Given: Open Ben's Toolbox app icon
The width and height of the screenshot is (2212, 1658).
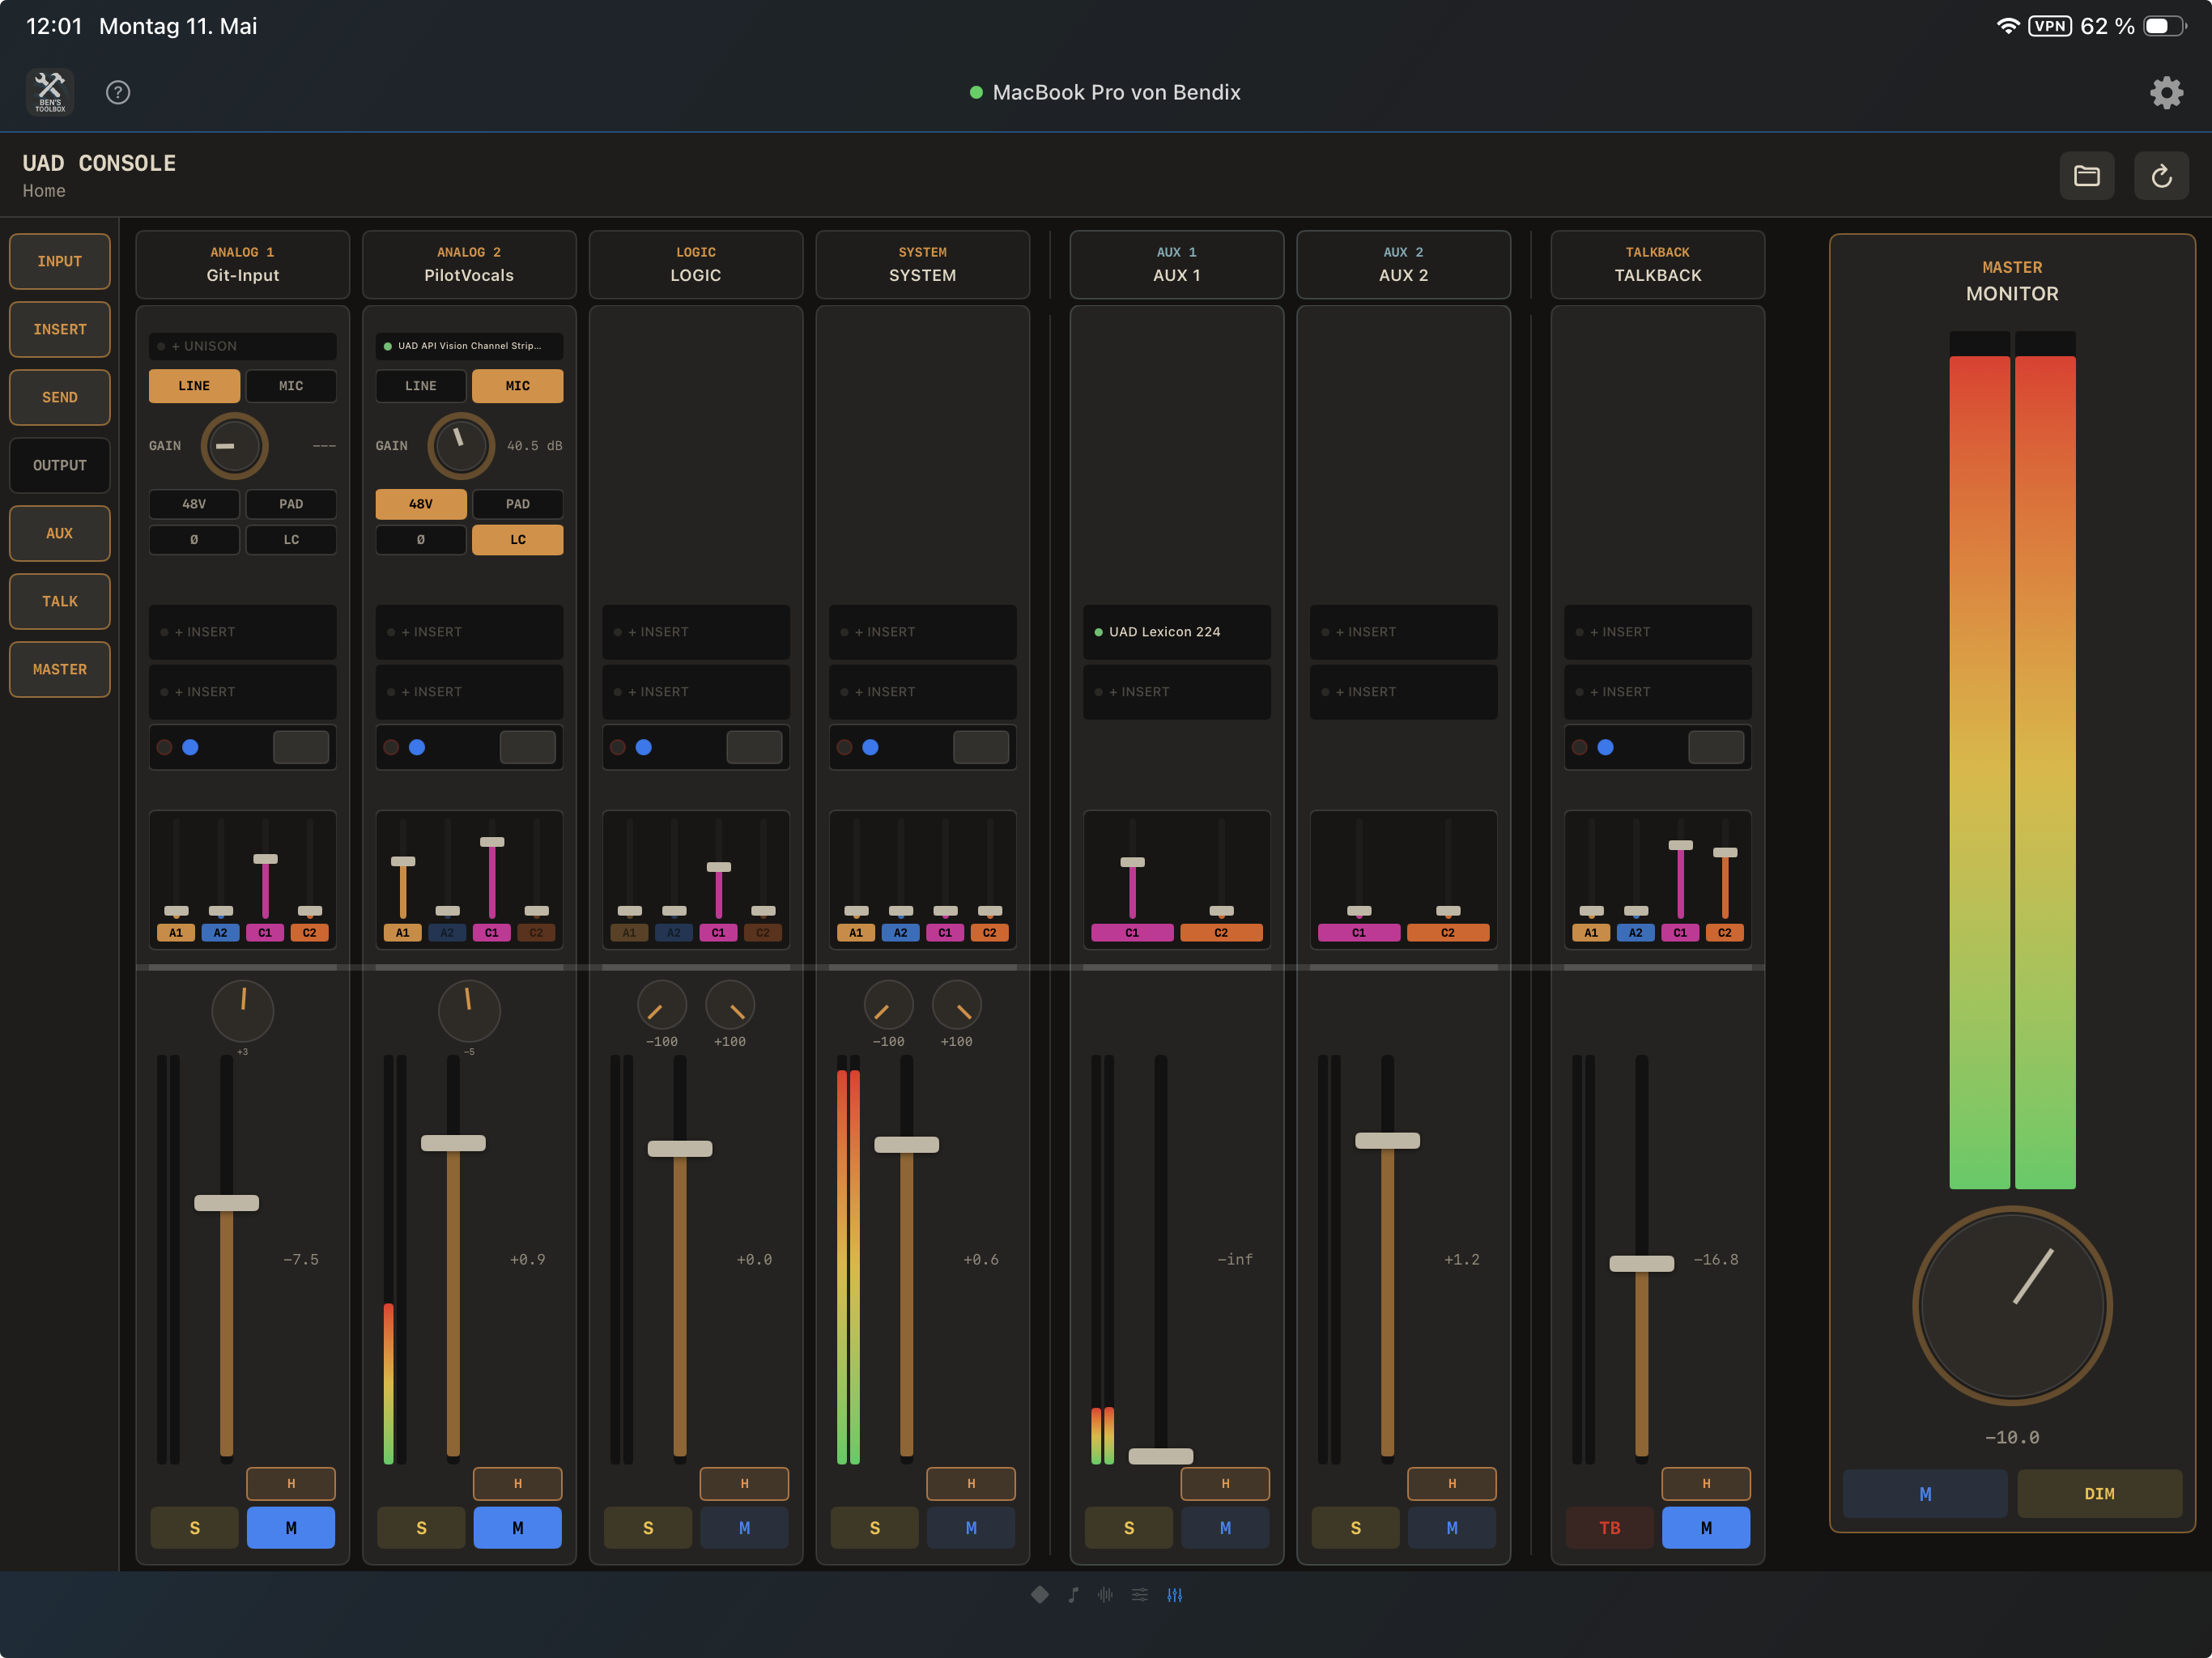Looking at the screenshot, I should pyautogui.click(x=50, y=92).
